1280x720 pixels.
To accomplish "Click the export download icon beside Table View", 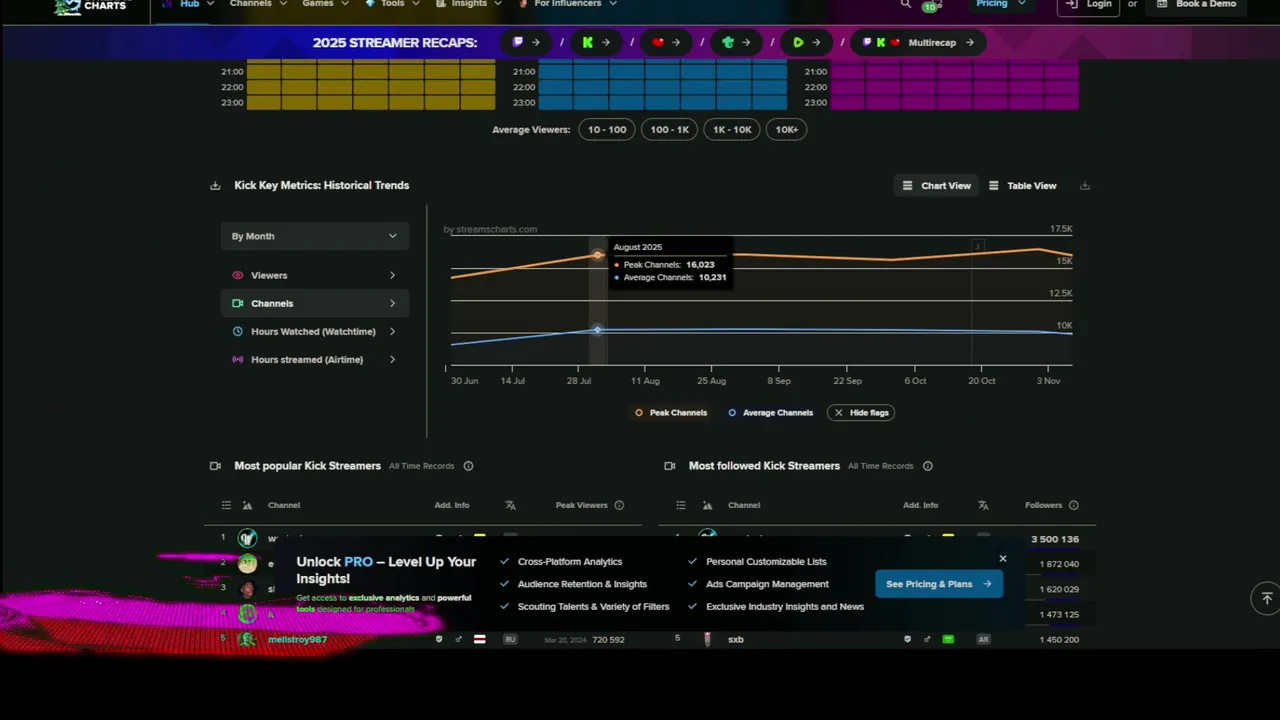I will [x=1085, y=185].
